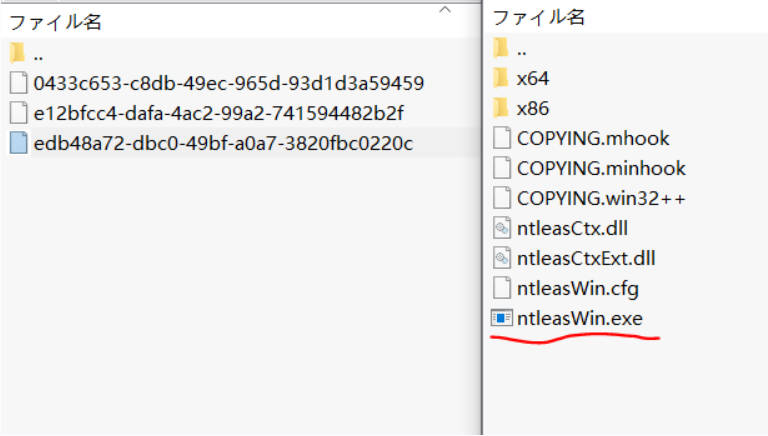This screenshot has height=436, width=768.
Task: Click the x86 folder icon
Action: [x=501, y=108]
